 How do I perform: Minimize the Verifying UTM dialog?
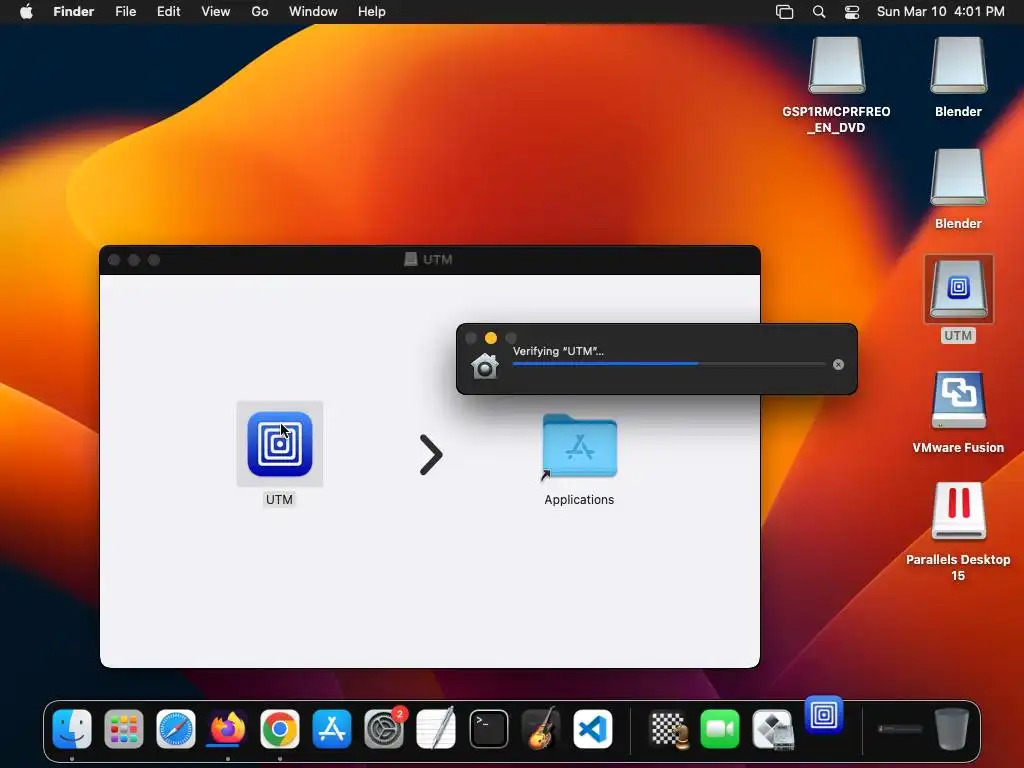tap(490, 338)
